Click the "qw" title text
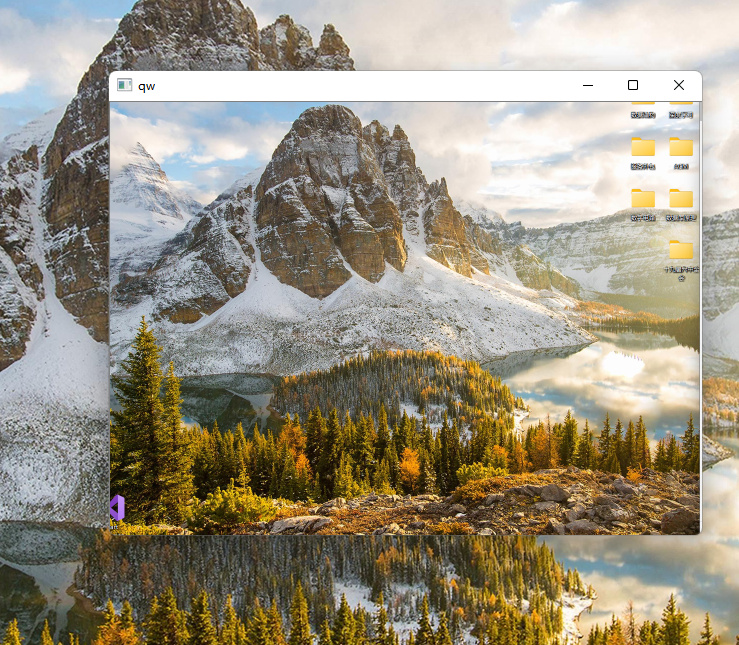The height and width of the screenshot is (645, 739). pos(147,86)
